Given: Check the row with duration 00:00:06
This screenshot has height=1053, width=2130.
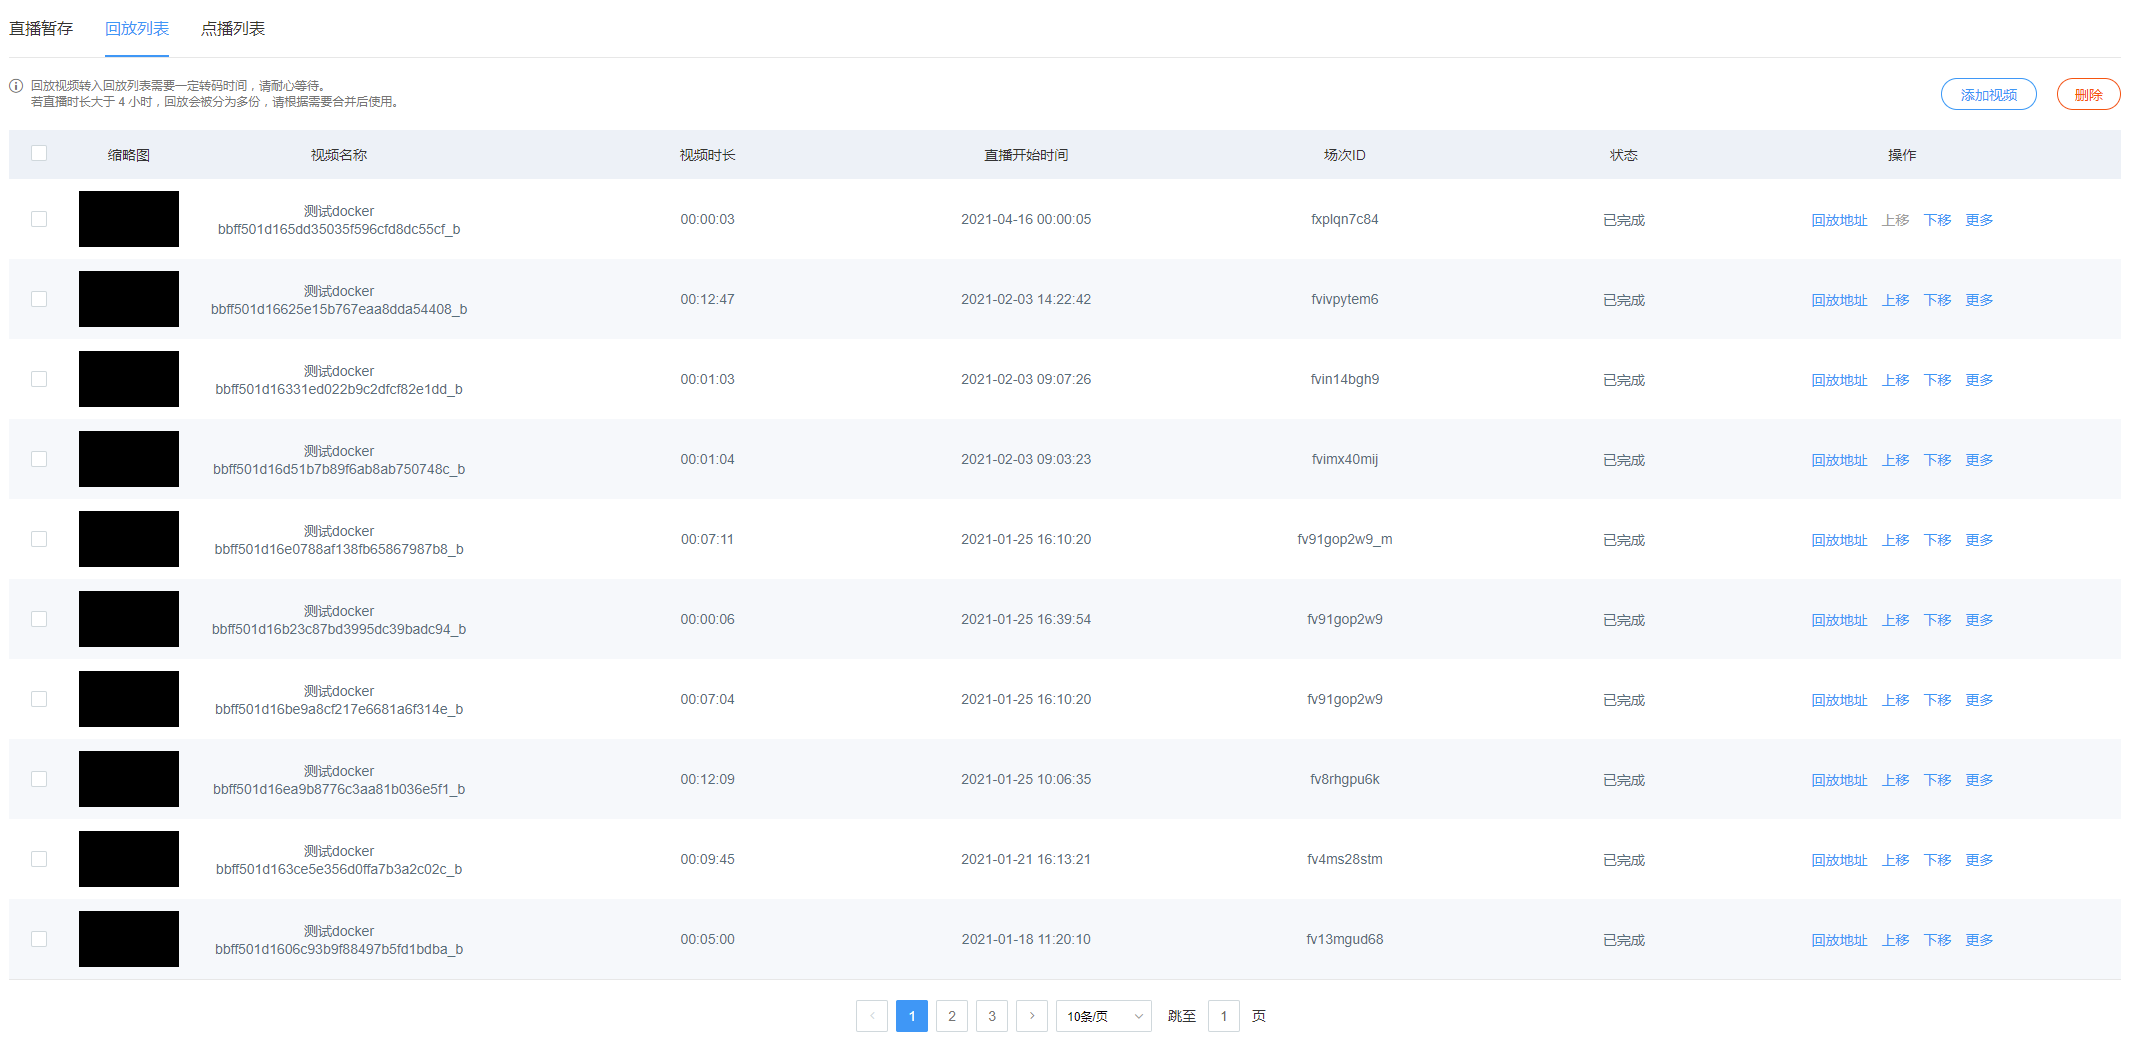Looking at the screenshot, I should (x=39, y=619).
